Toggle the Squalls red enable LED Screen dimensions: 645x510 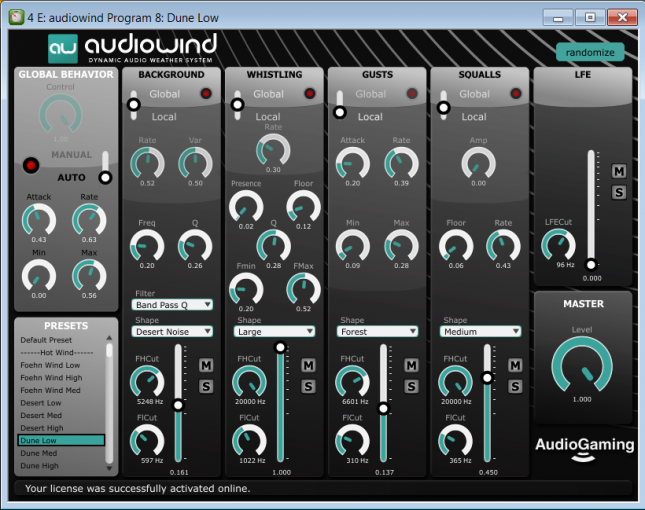point(512,94)
